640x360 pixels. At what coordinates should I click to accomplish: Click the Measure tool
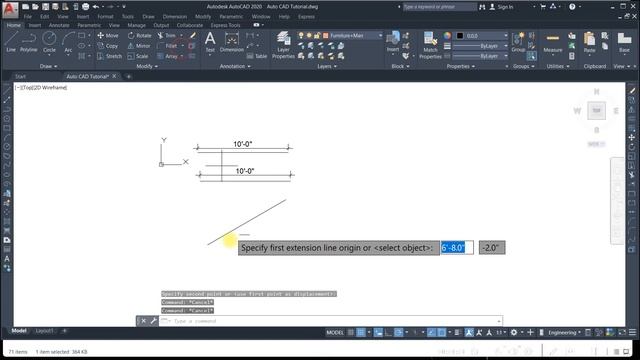coord(553,42)
